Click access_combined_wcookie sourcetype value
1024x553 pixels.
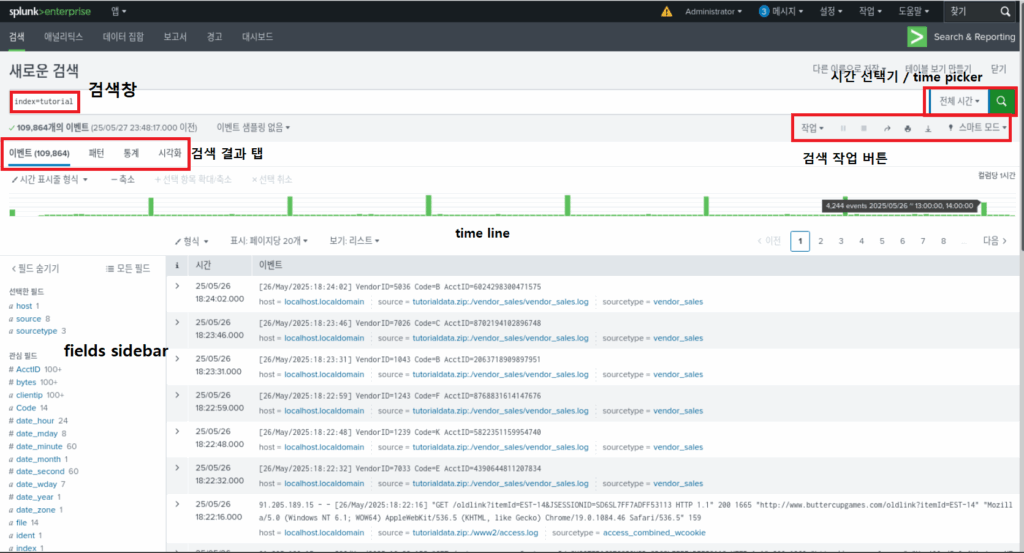tap(654, 533)
